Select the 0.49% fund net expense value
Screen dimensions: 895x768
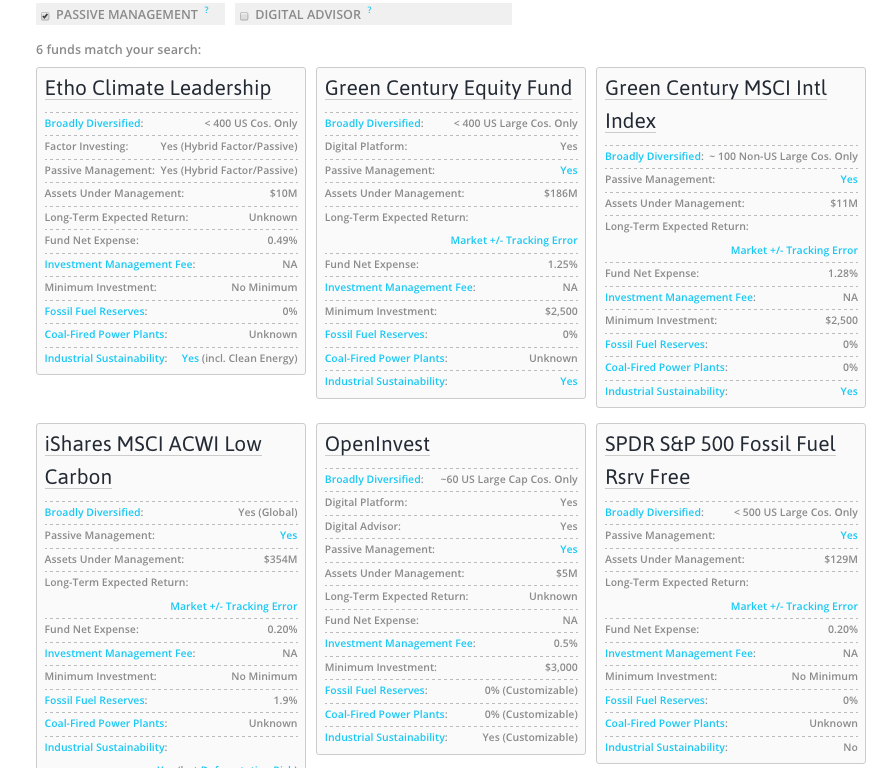(x=282, y=240)
